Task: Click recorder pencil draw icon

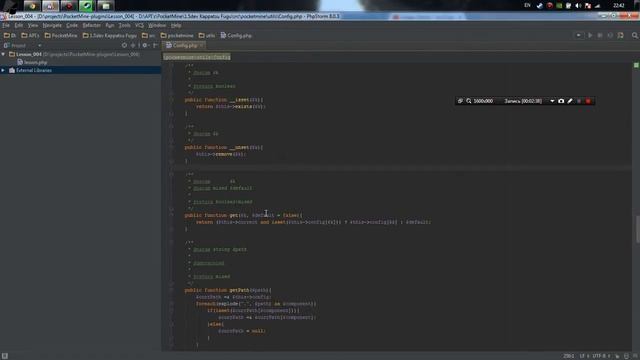Action: 570,101
